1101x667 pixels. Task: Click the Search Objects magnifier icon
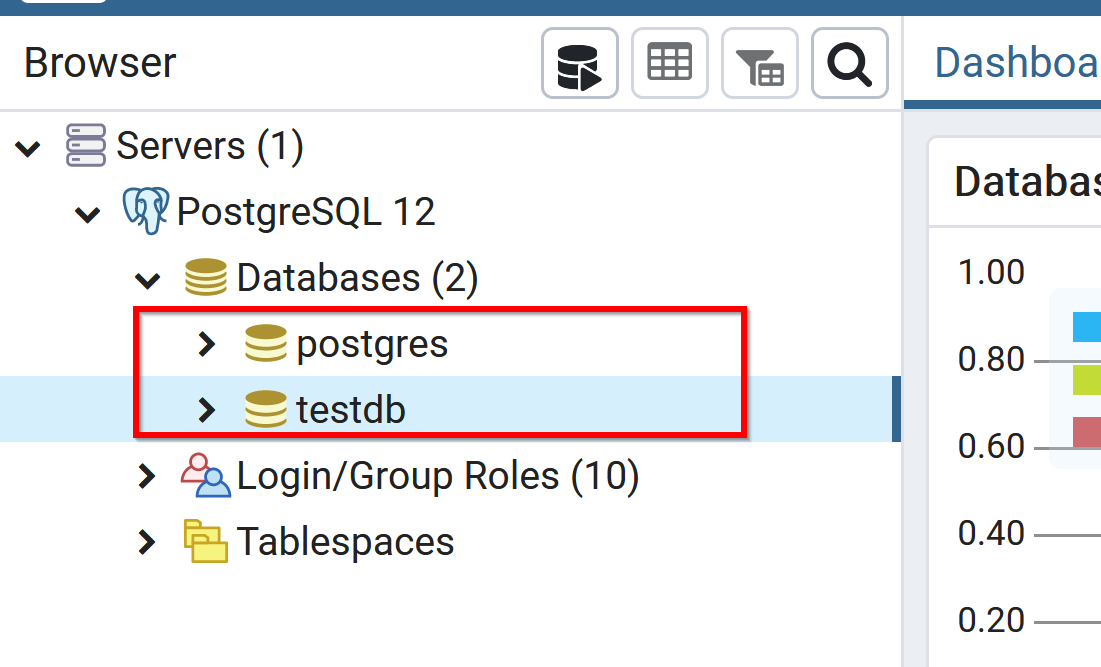point(850,64)
